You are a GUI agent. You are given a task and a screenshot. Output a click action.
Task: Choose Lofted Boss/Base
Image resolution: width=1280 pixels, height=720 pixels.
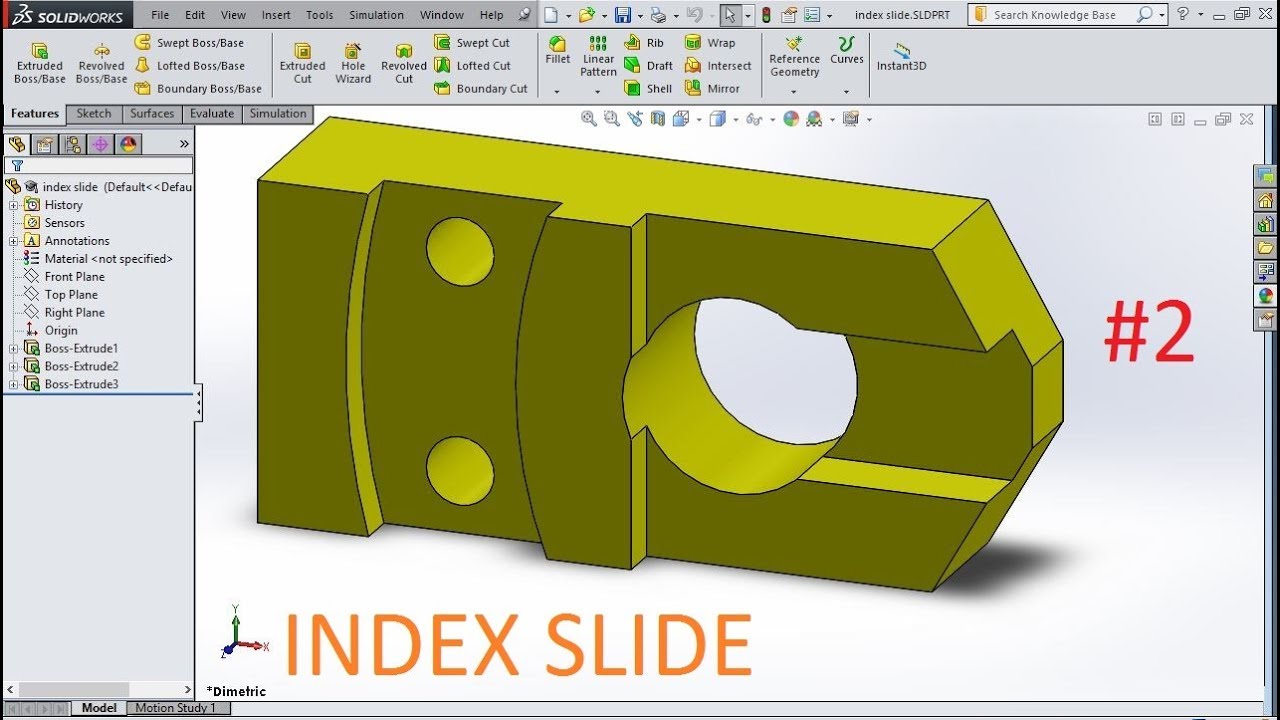[x=189, y=66]
